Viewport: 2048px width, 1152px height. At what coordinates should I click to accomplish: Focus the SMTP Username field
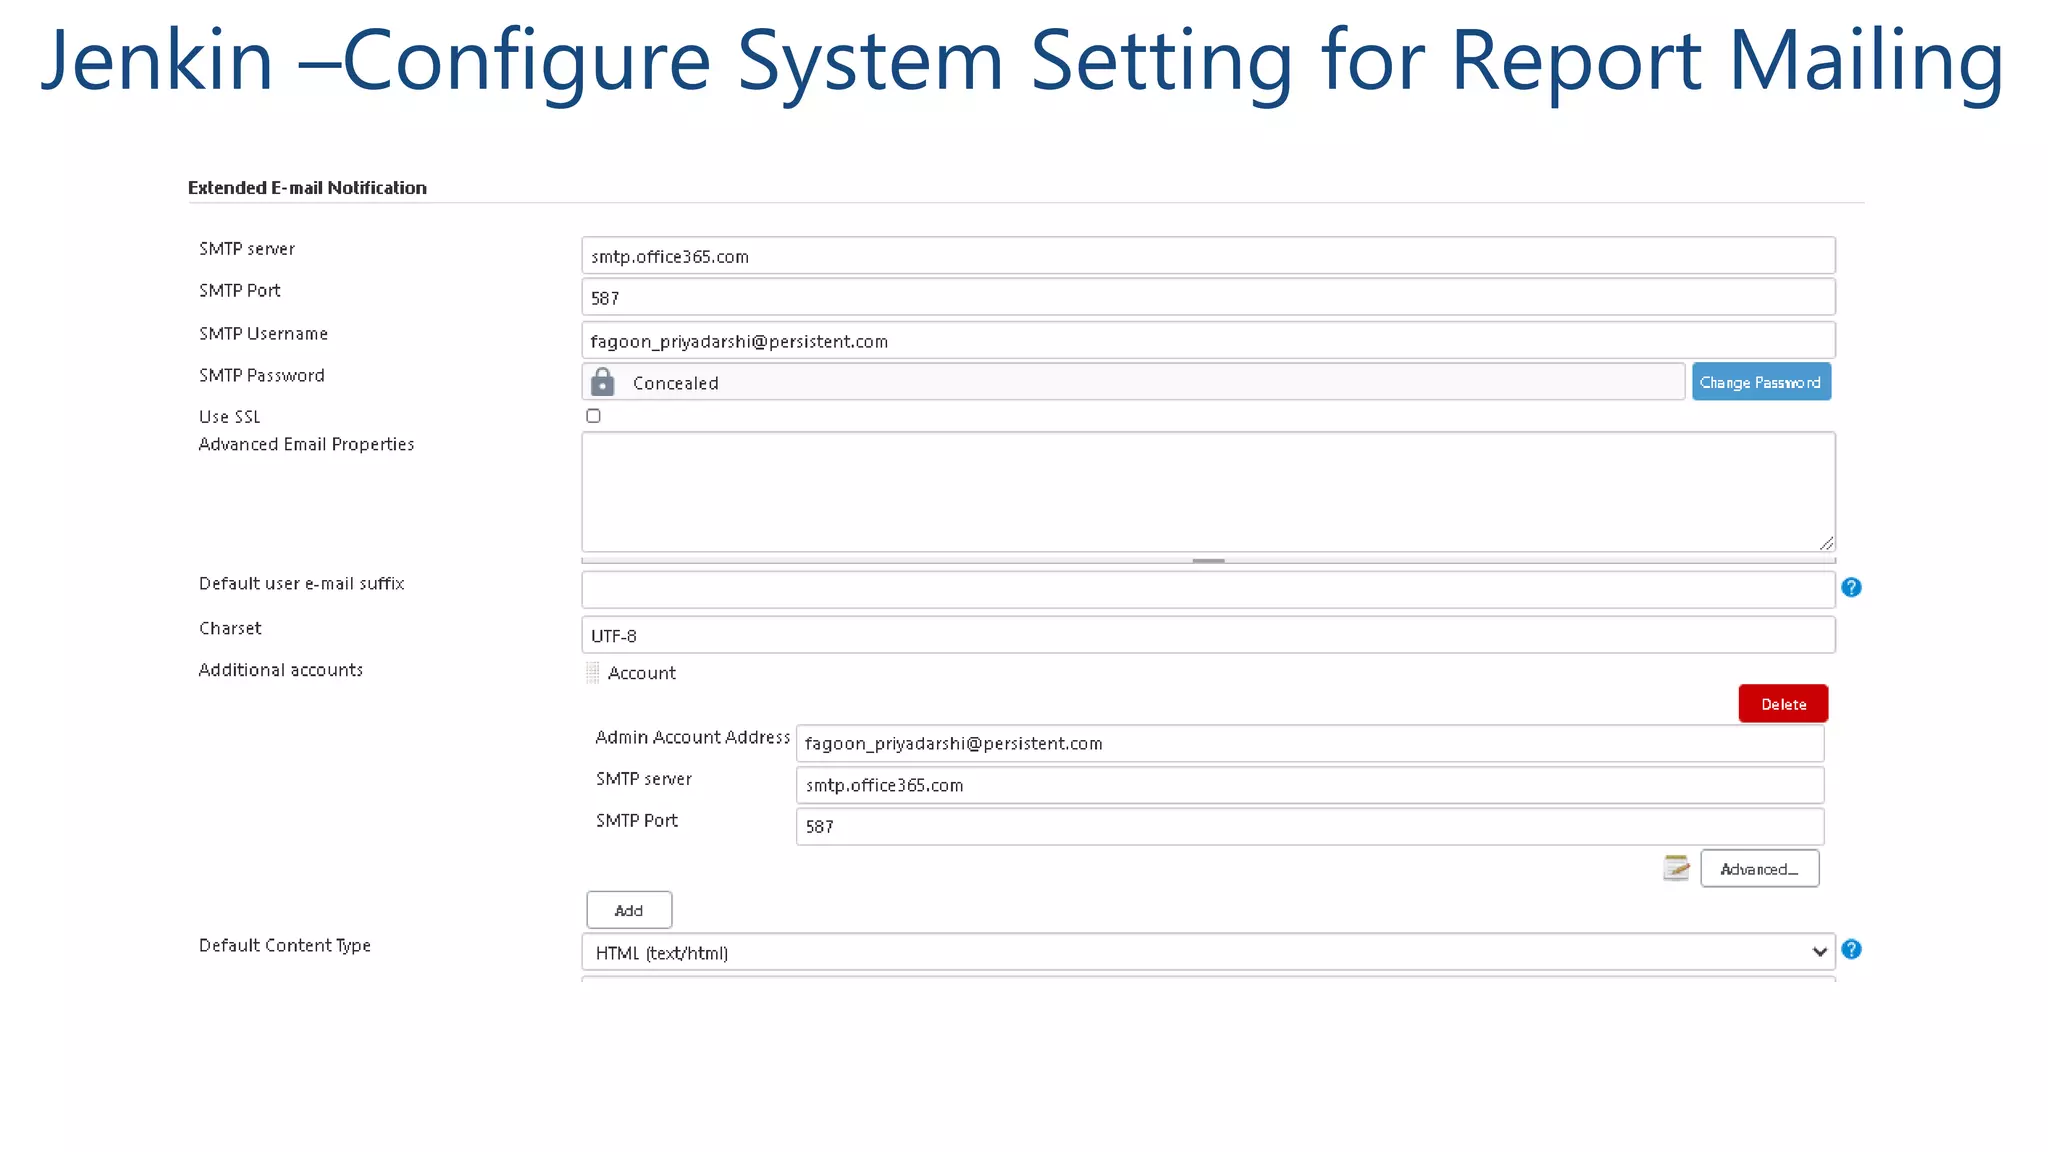[1208, 341]
